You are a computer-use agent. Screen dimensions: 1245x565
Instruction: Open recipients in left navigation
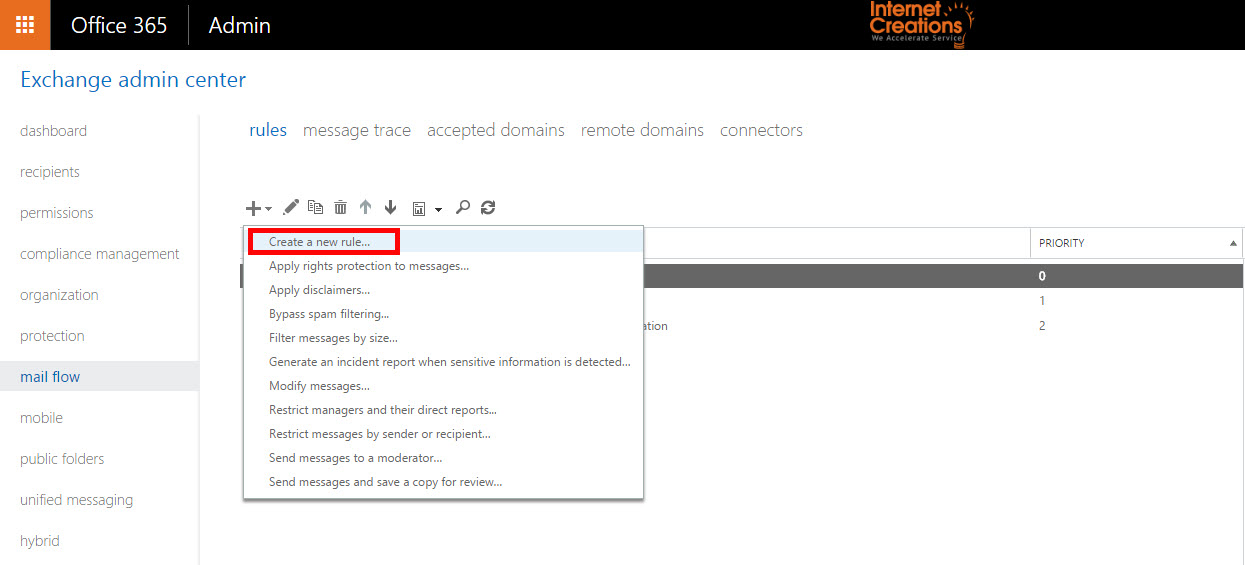point(50,172)
